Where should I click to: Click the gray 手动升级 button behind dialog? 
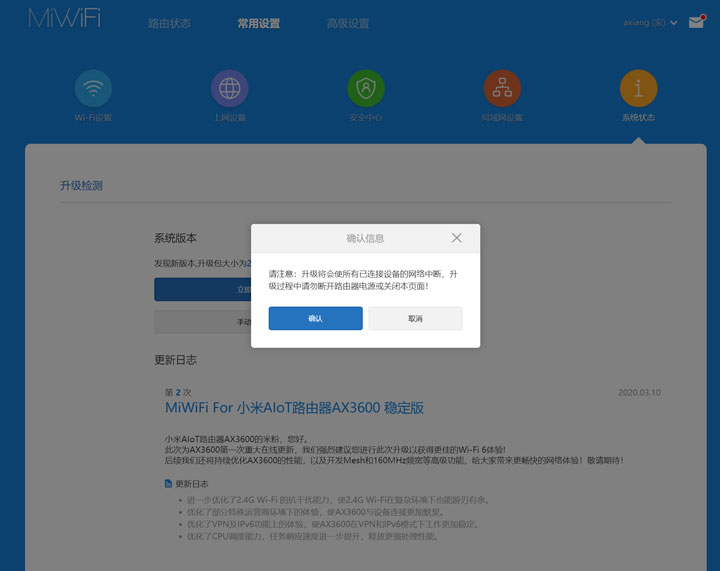202,322
